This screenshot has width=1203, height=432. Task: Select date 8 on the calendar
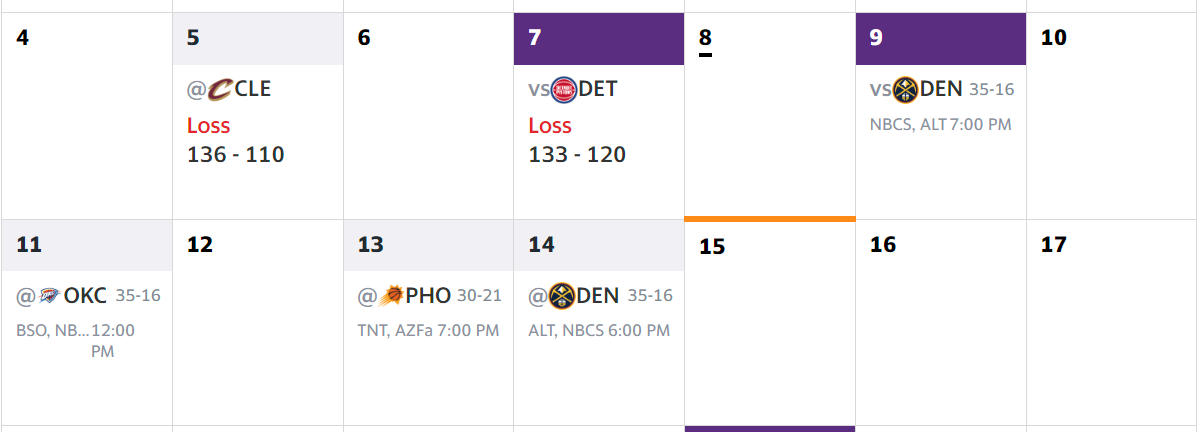[x=706, y=39]
